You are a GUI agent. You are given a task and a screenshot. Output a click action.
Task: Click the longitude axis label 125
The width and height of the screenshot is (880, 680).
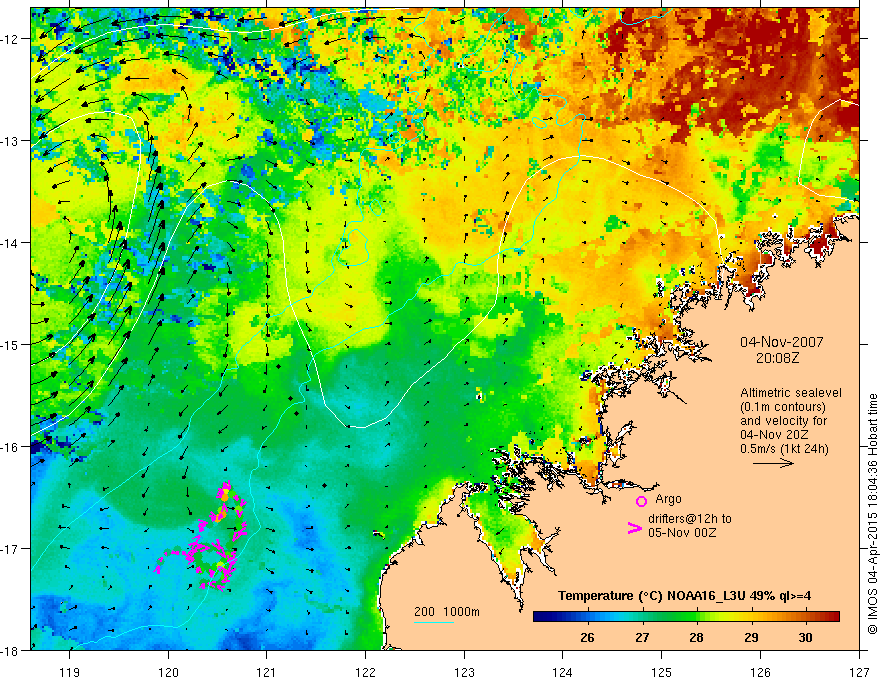662,672
